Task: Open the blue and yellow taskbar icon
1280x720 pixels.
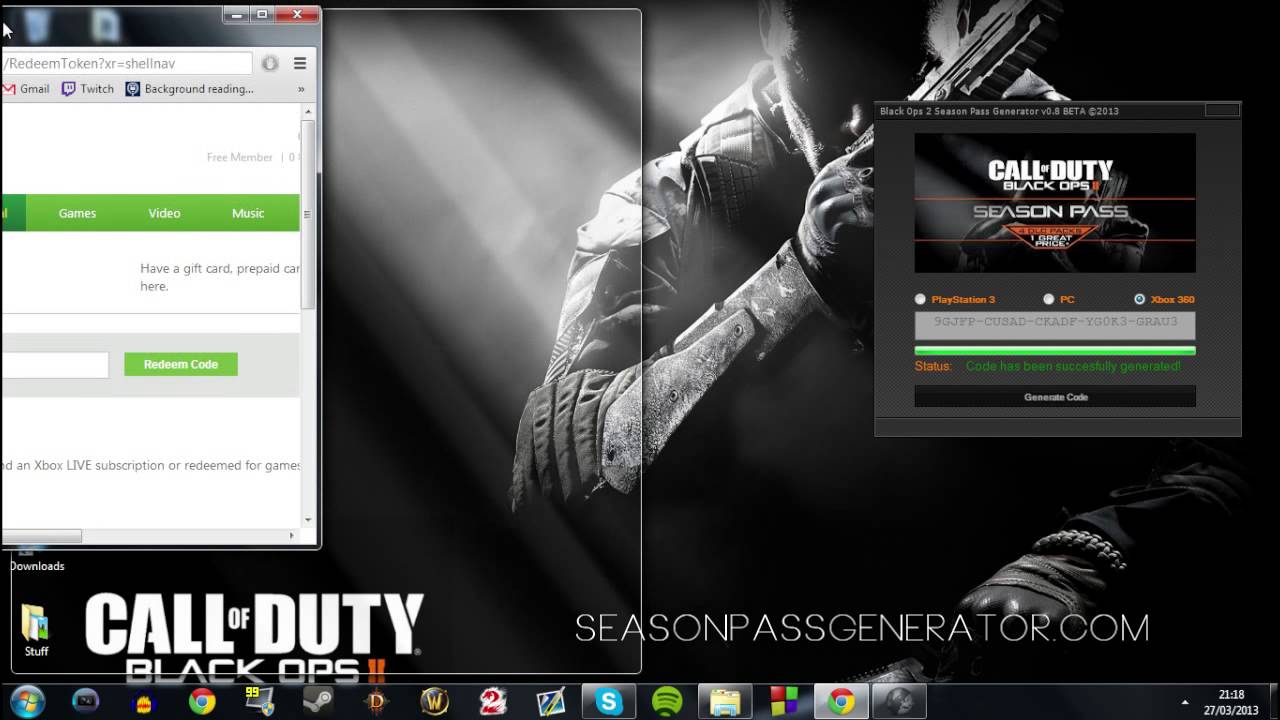Action: pyautogui.click(x=145, y=702)
